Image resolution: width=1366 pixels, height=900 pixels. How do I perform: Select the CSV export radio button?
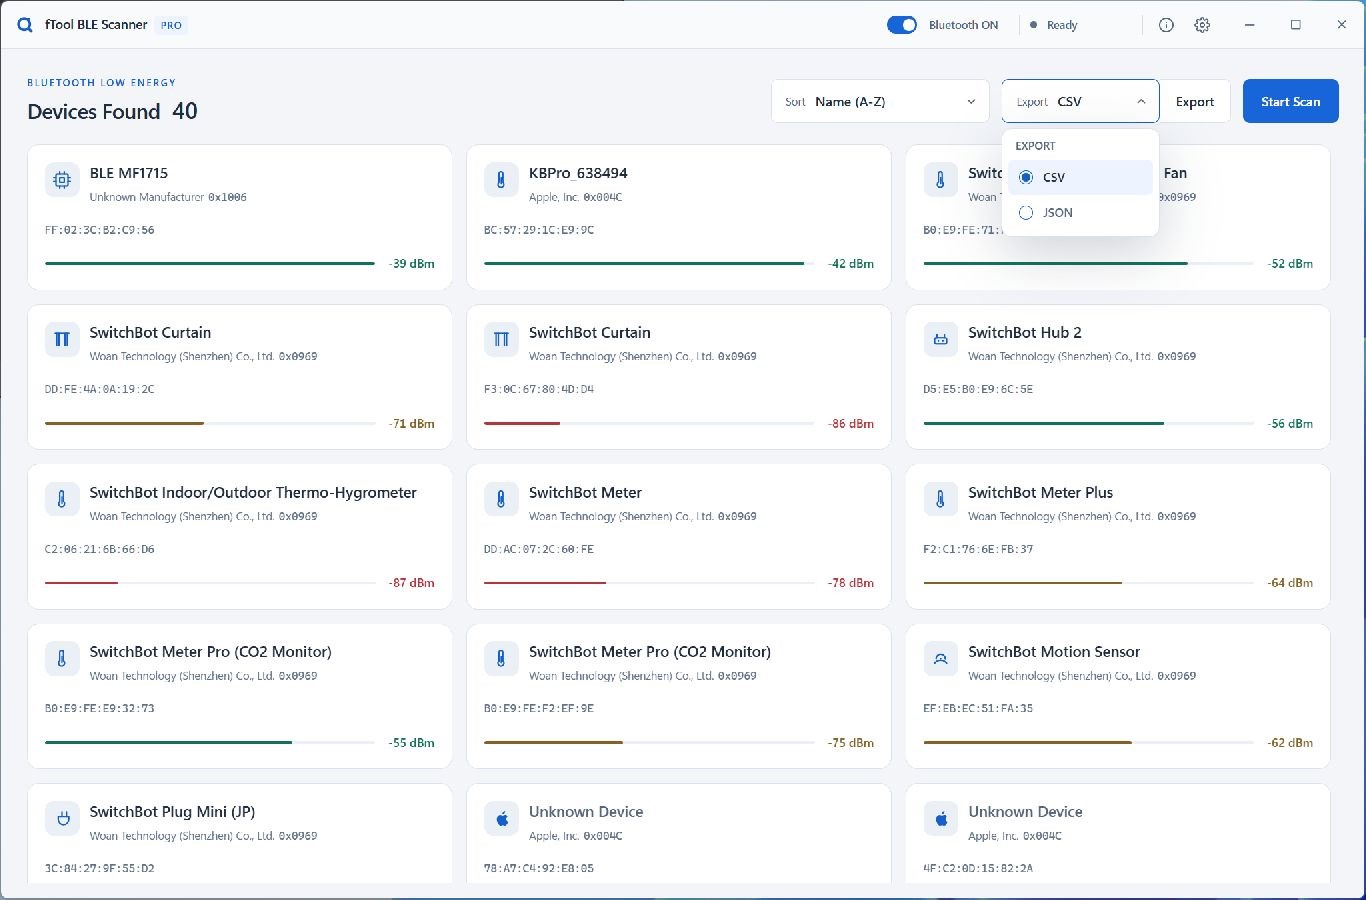tap(1026, 177)
